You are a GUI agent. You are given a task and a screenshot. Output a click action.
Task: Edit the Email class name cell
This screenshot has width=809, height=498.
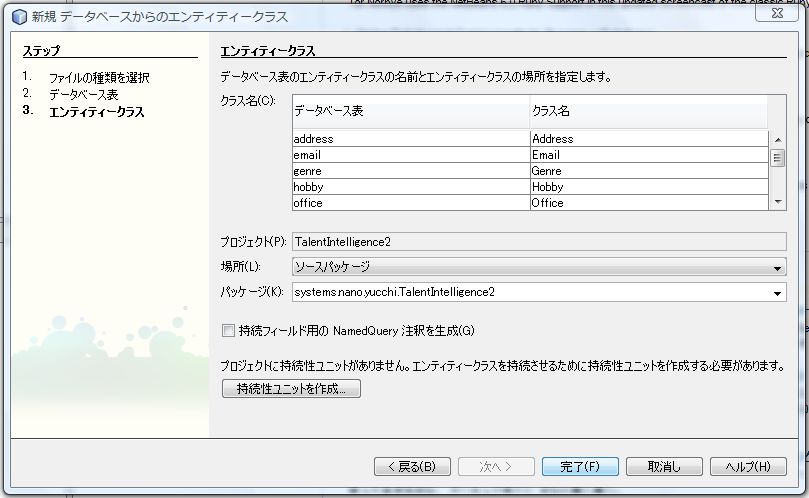pos(648,155)
